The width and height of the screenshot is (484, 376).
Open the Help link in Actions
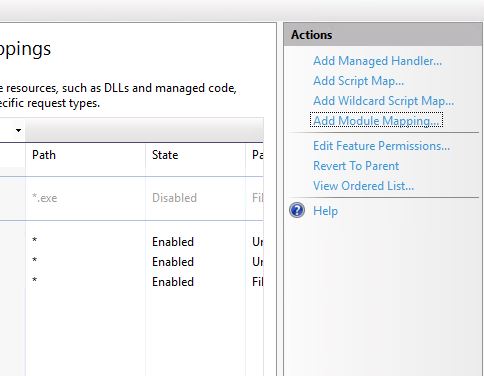pyautogui.click(x=325, y=211)
